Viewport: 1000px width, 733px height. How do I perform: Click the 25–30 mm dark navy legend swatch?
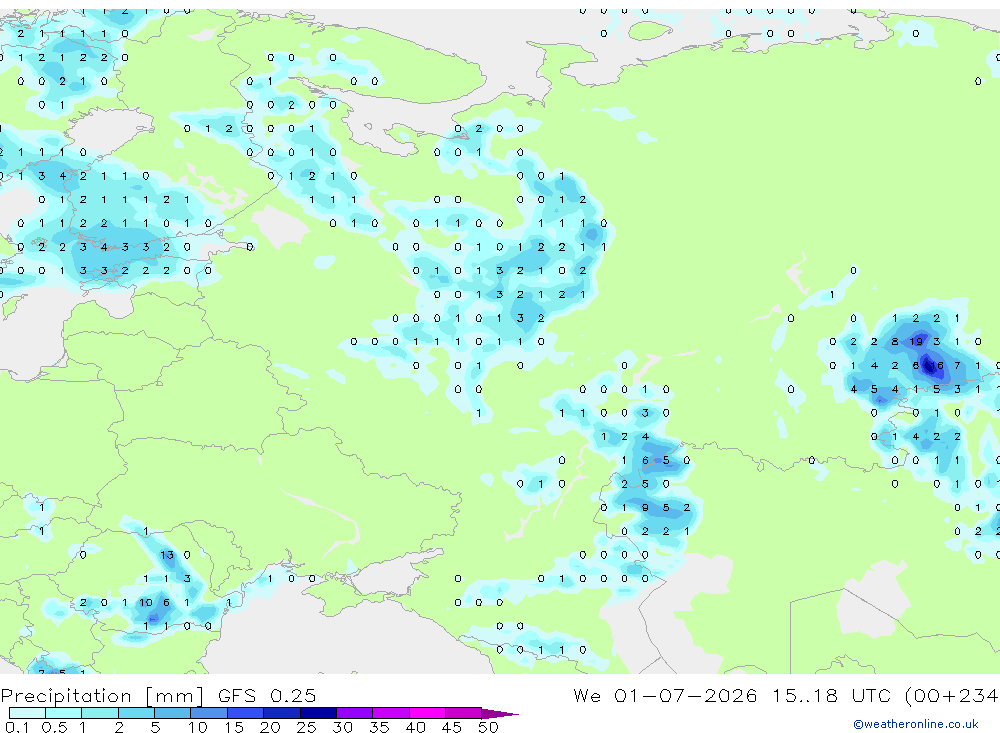[x=318, y=713]
